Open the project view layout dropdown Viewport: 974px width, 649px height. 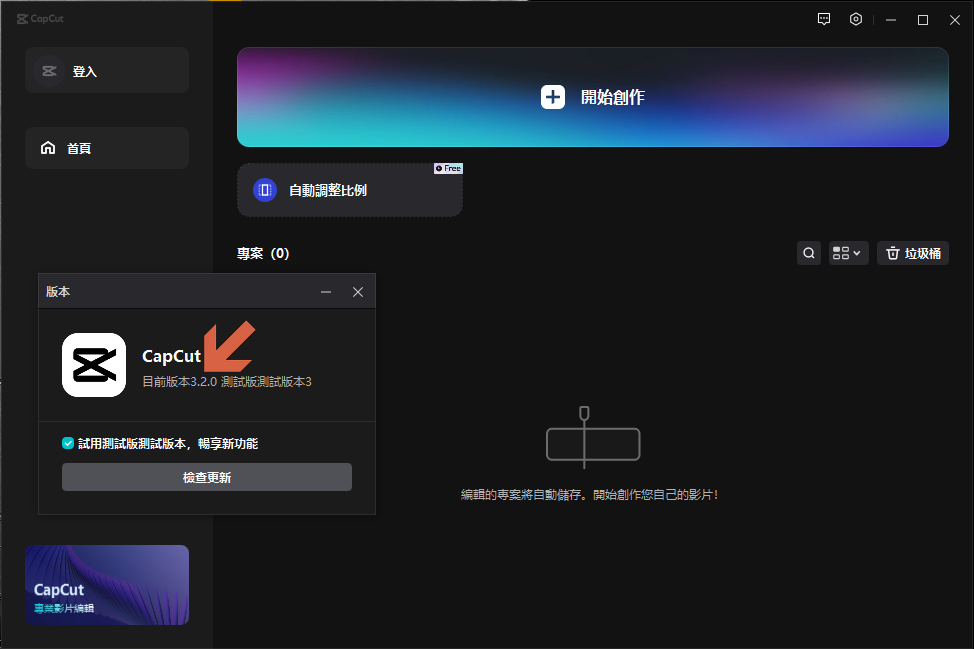pyautogui.click(x=849, y=253)
